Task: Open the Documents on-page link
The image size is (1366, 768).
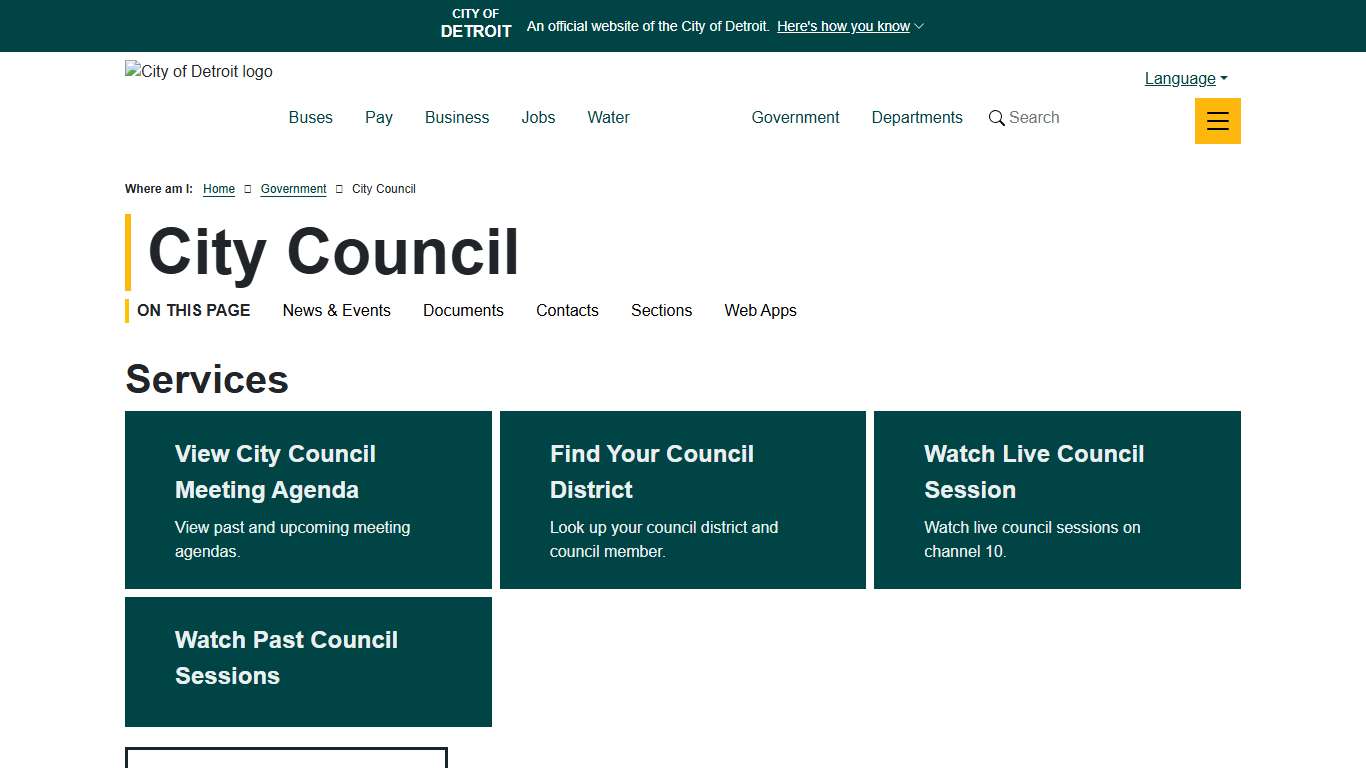Action: tap(463, 310)
